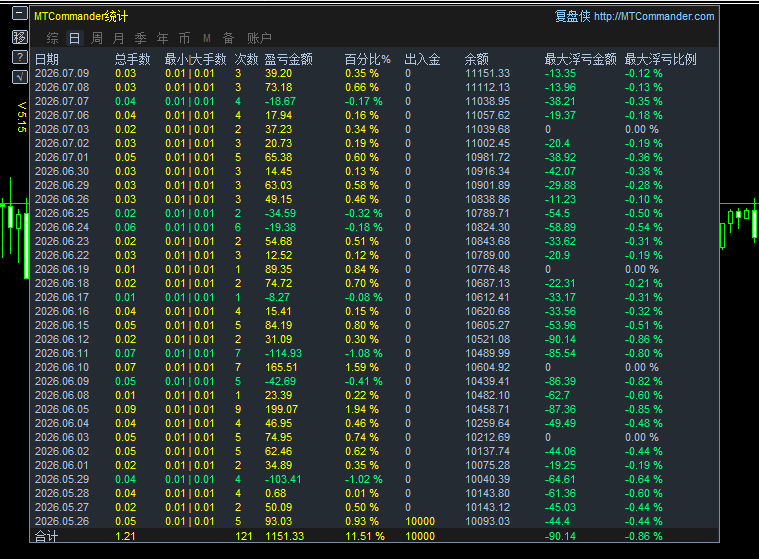The width and height of the screenshot is (759, 559).
Task: Click the 合计 totals row
Action: click(x=374, y=536)
